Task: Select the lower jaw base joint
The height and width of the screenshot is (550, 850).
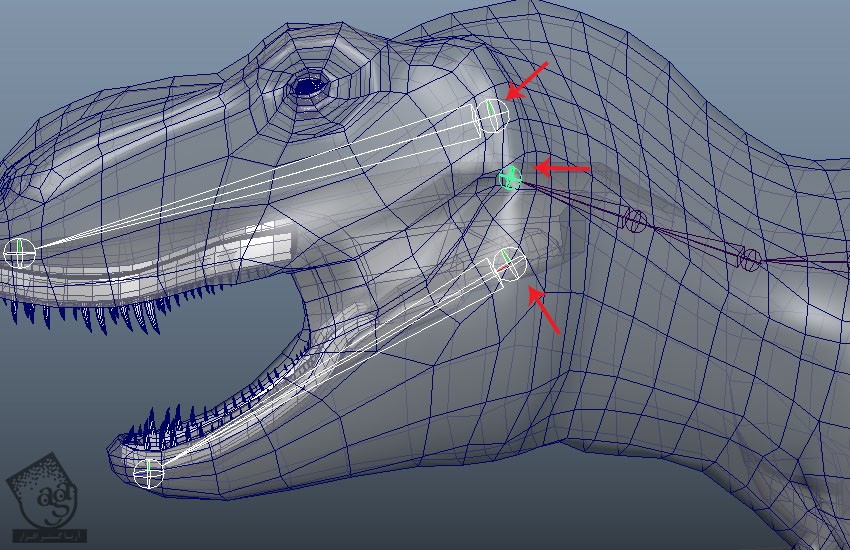Action: [x=509, y=263]
